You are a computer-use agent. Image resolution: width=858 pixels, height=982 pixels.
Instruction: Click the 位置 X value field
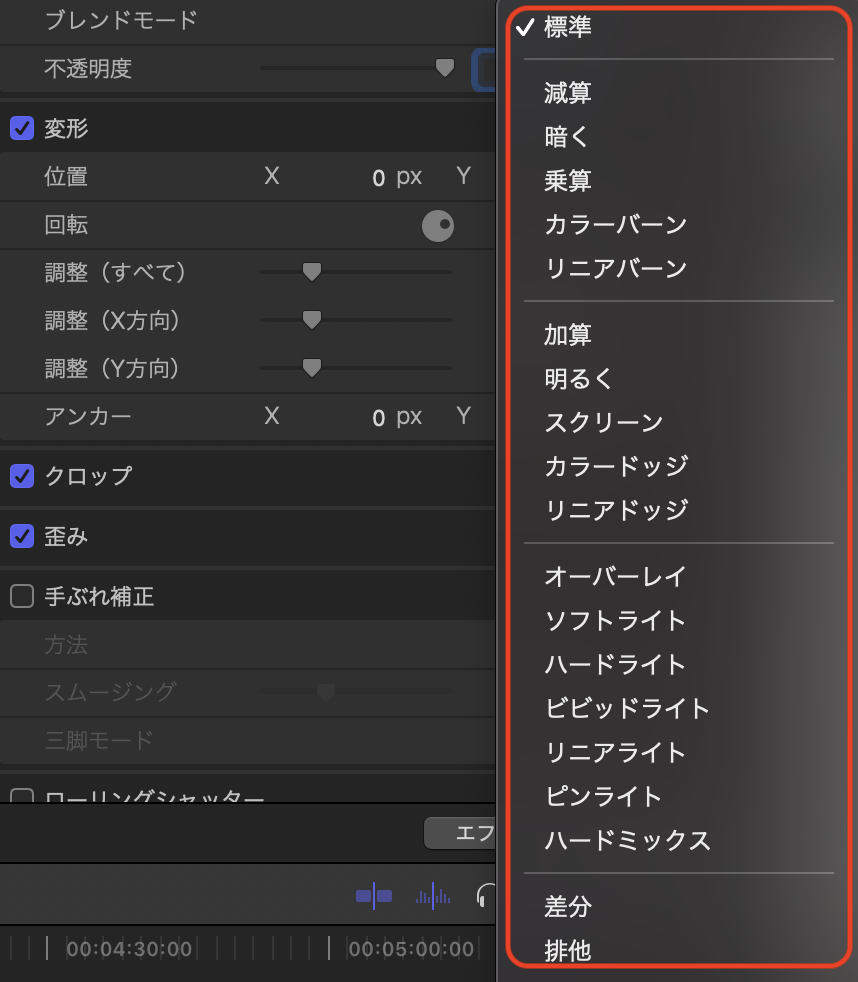pos(378,177)
